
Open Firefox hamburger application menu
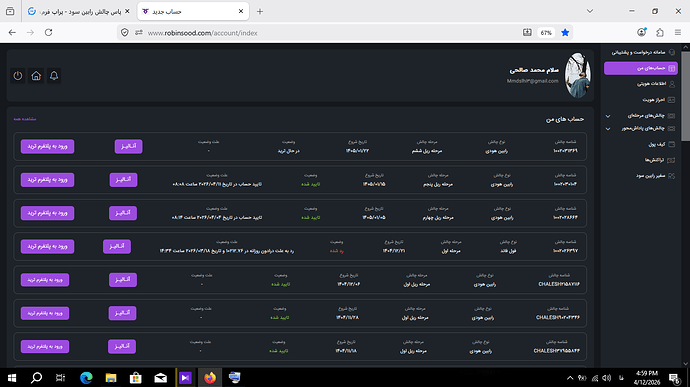[678, 33]
